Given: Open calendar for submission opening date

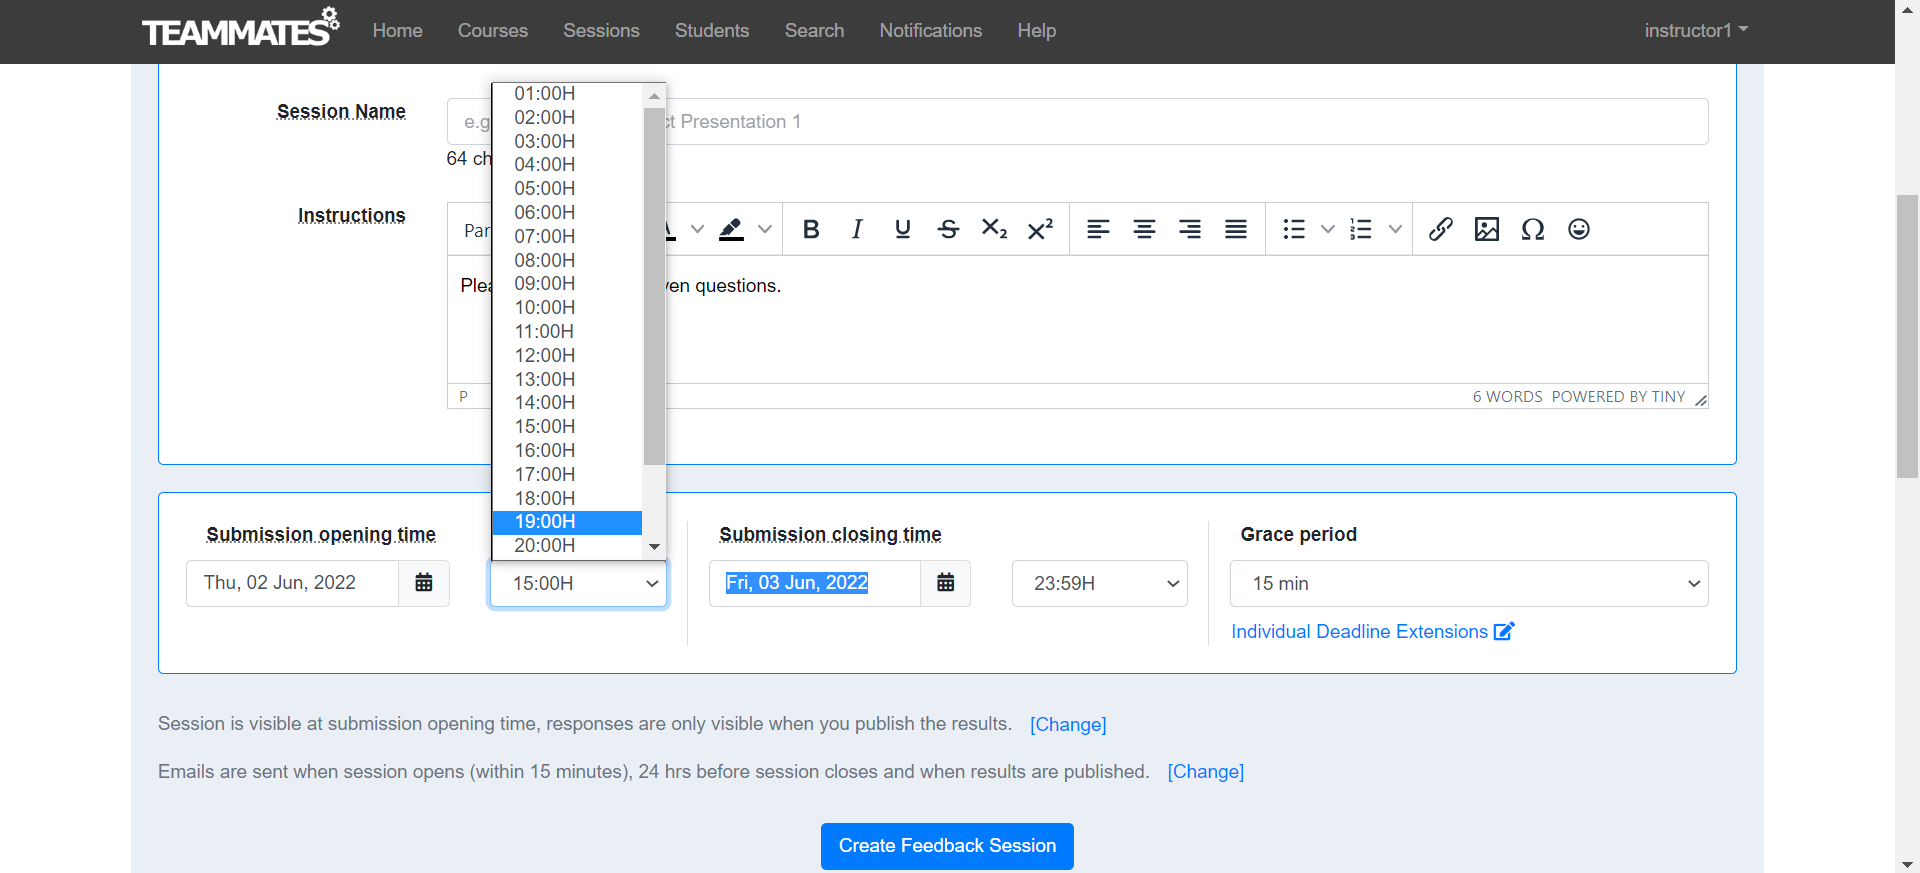Looking at the screenshot, I should pyautogui.click(x=424, y=583).
